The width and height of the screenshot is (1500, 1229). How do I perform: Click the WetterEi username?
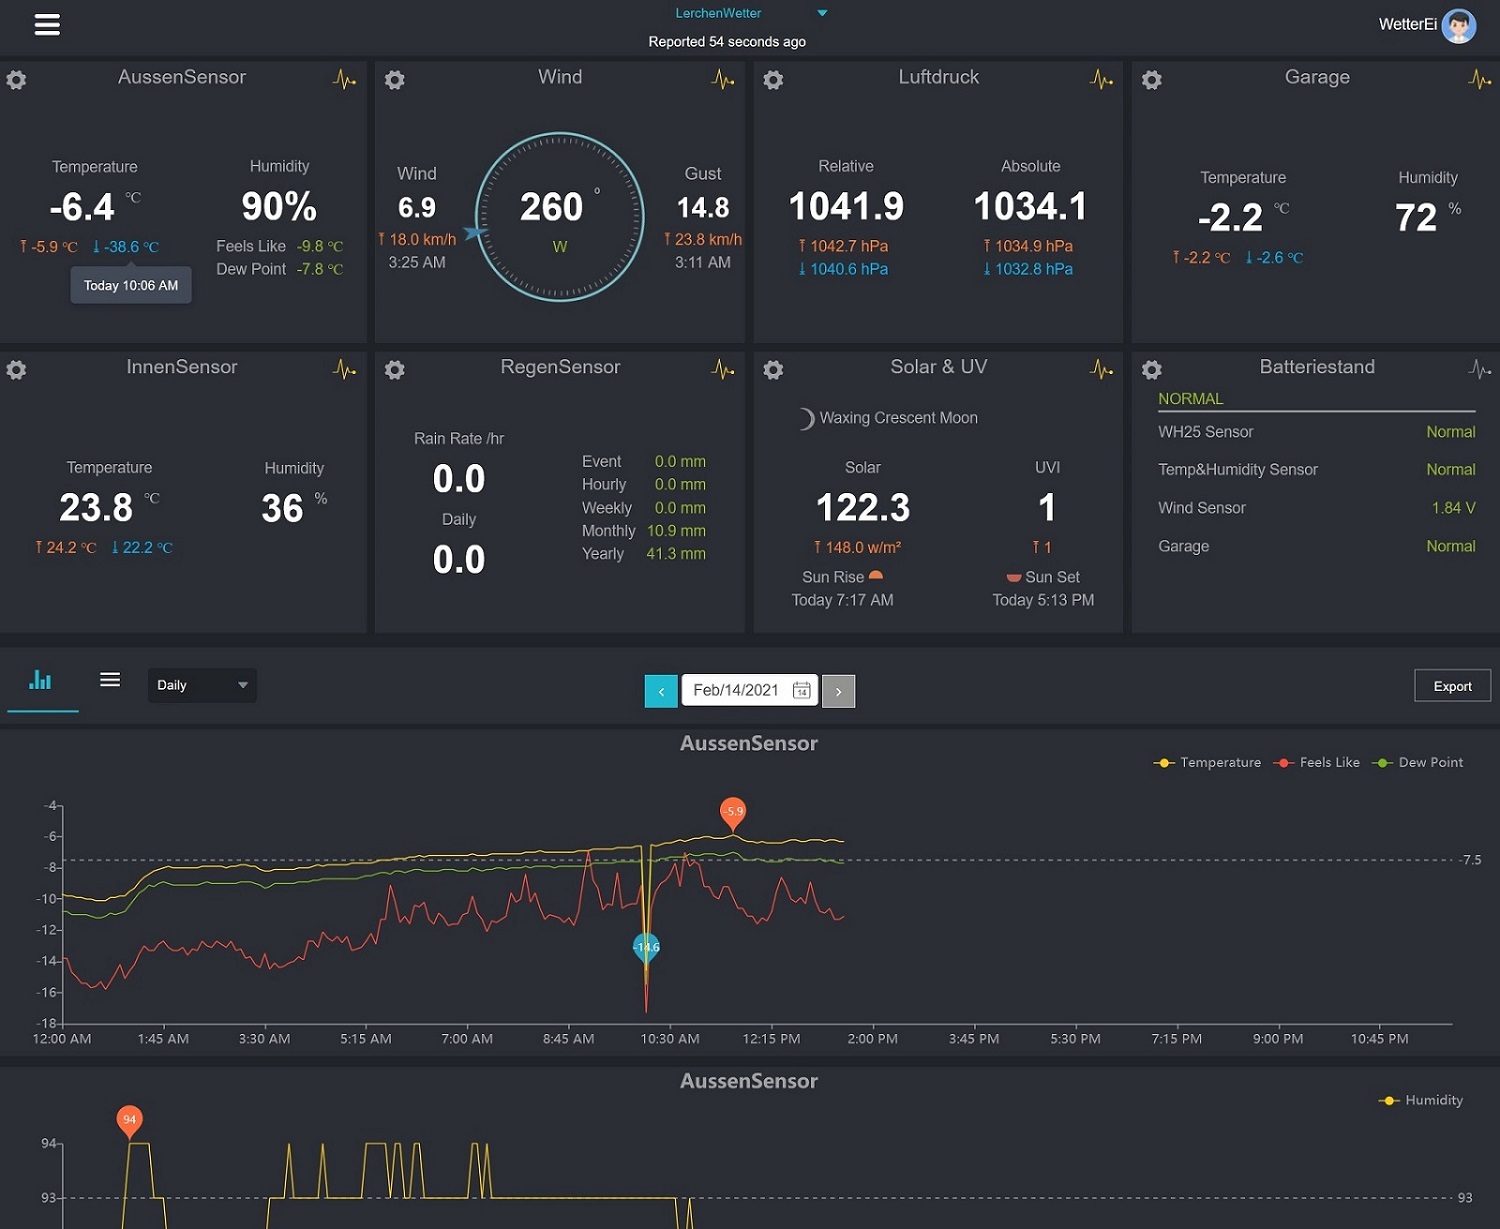1407,25
